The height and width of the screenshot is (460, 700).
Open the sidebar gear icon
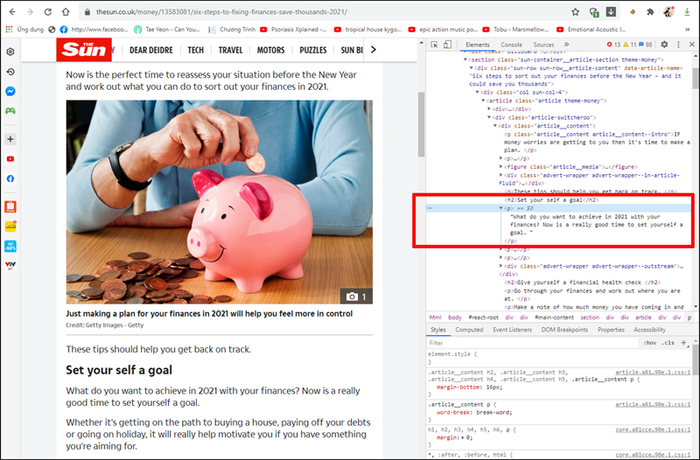click(10, 51)
